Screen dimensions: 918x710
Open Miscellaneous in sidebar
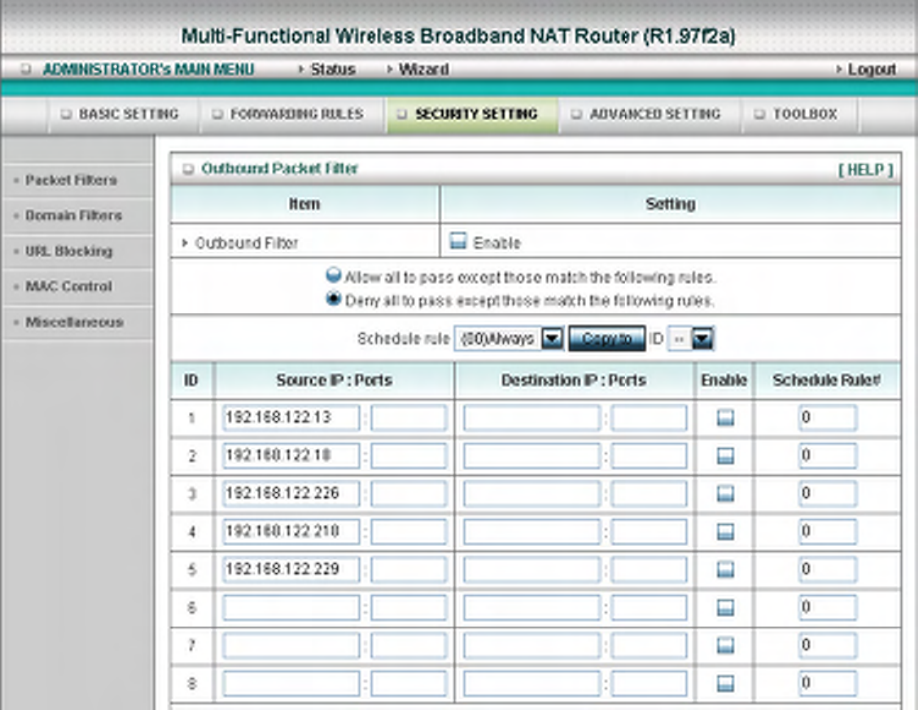pos(74,322)
